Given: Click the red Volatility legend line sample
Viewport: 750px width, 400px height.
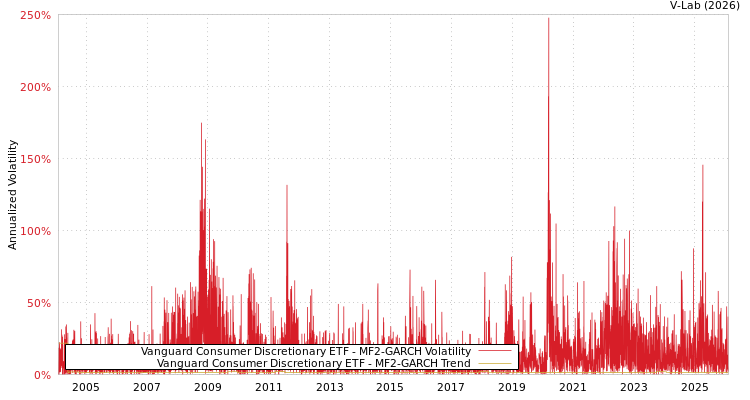Looking at the screenshot, I should tap(495, 352).
